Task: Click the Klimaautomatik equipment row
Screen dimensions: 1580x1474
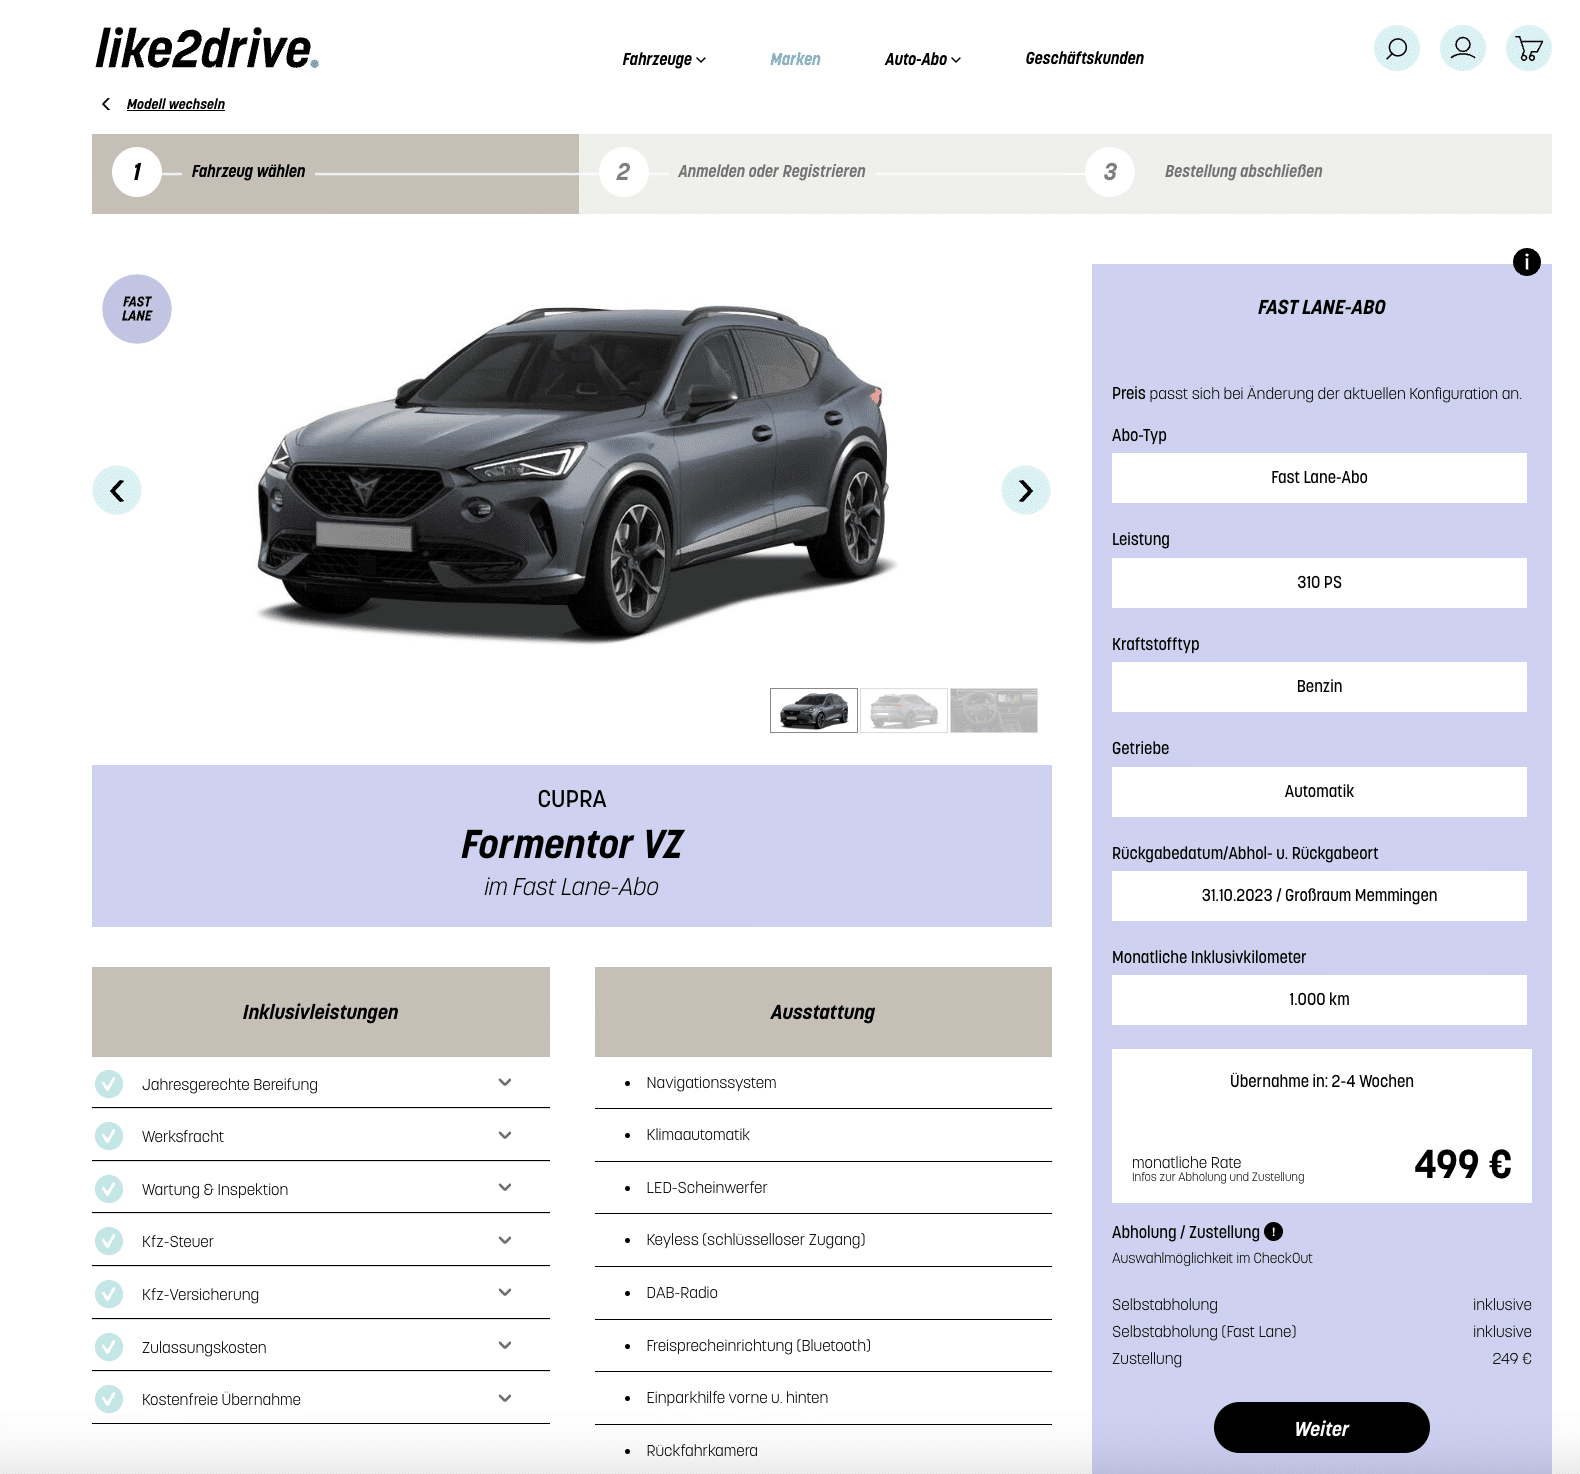Action: (823, 1135)
